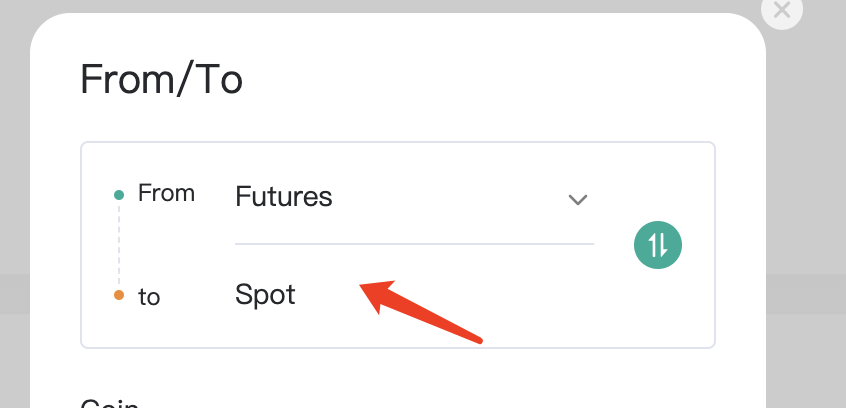Screen dimensions: 846x408
Task: Close the transfer dialog
Action: 782,9
